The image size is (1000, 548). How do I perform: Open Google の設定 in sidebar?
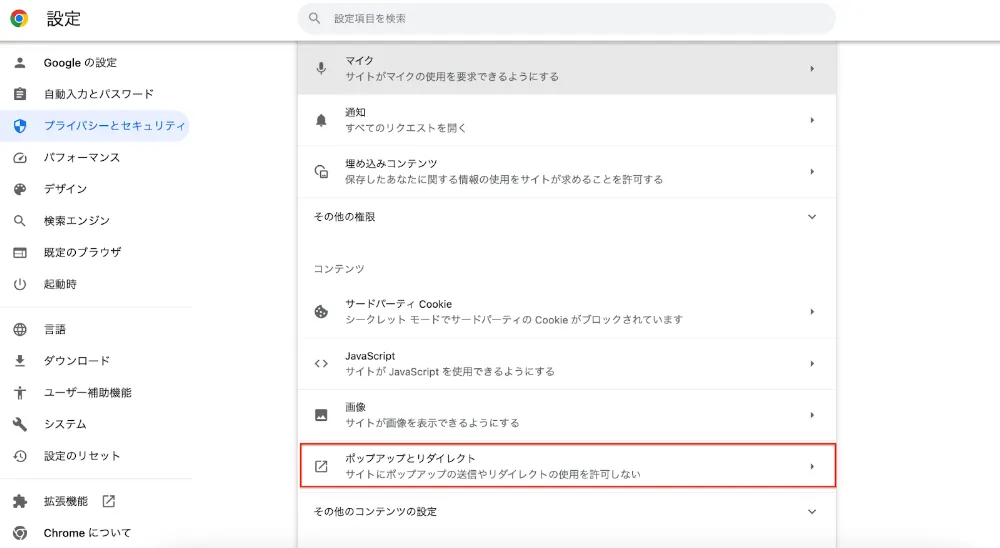(x=80, y=63)
